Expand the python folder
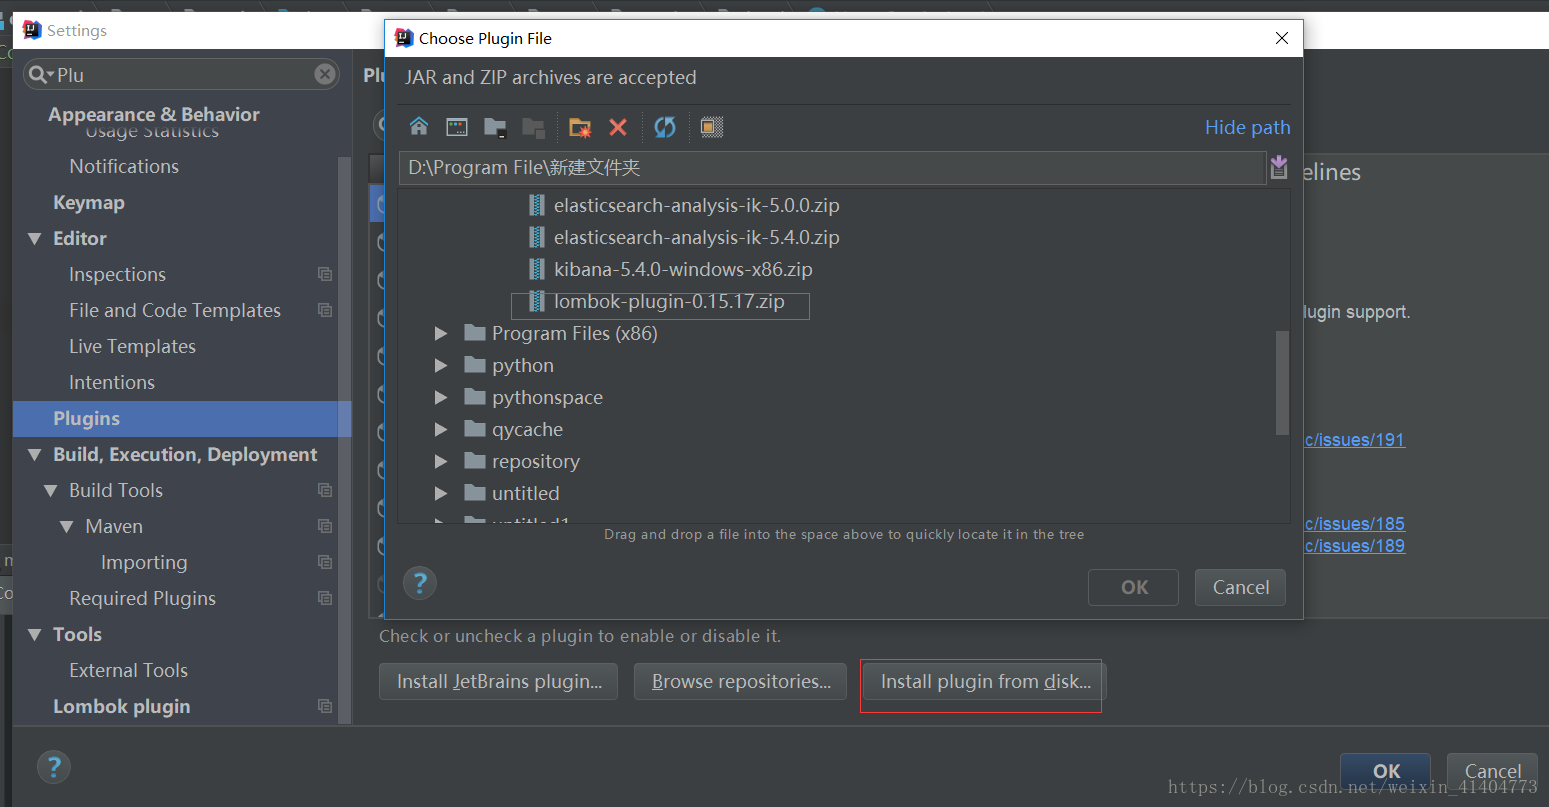This screenshot has height=807, width=1549. [440, 365]
